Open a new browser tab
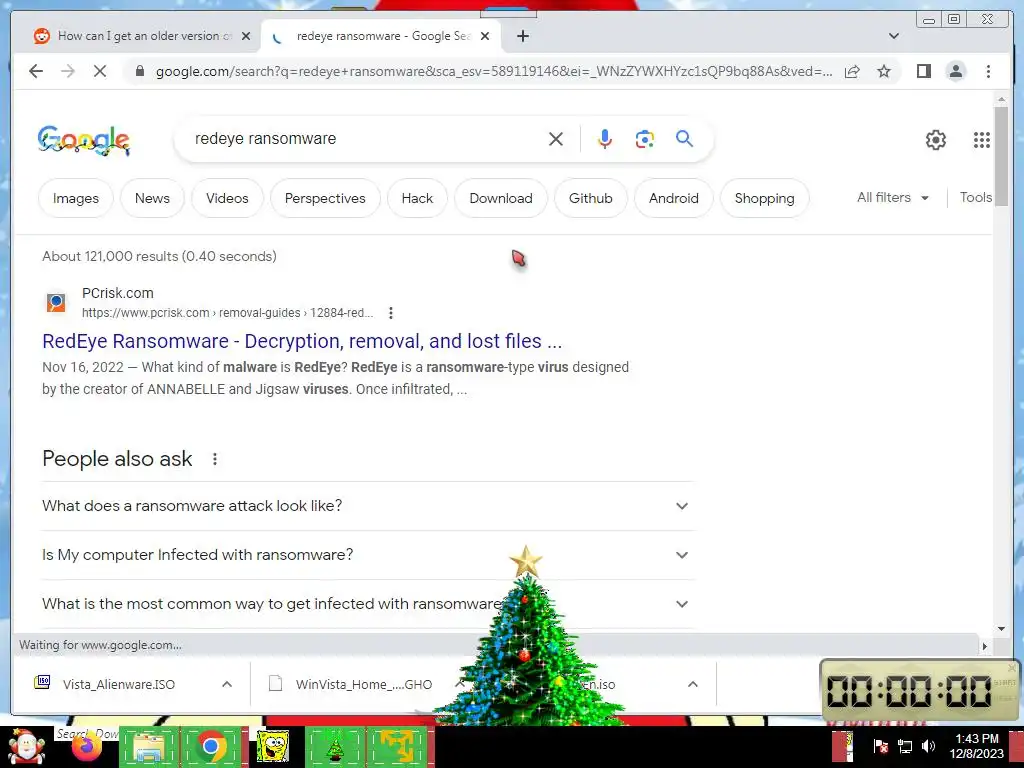This screenshot has height=768, width=1024. pyautogui.click(x=522, y=36)
